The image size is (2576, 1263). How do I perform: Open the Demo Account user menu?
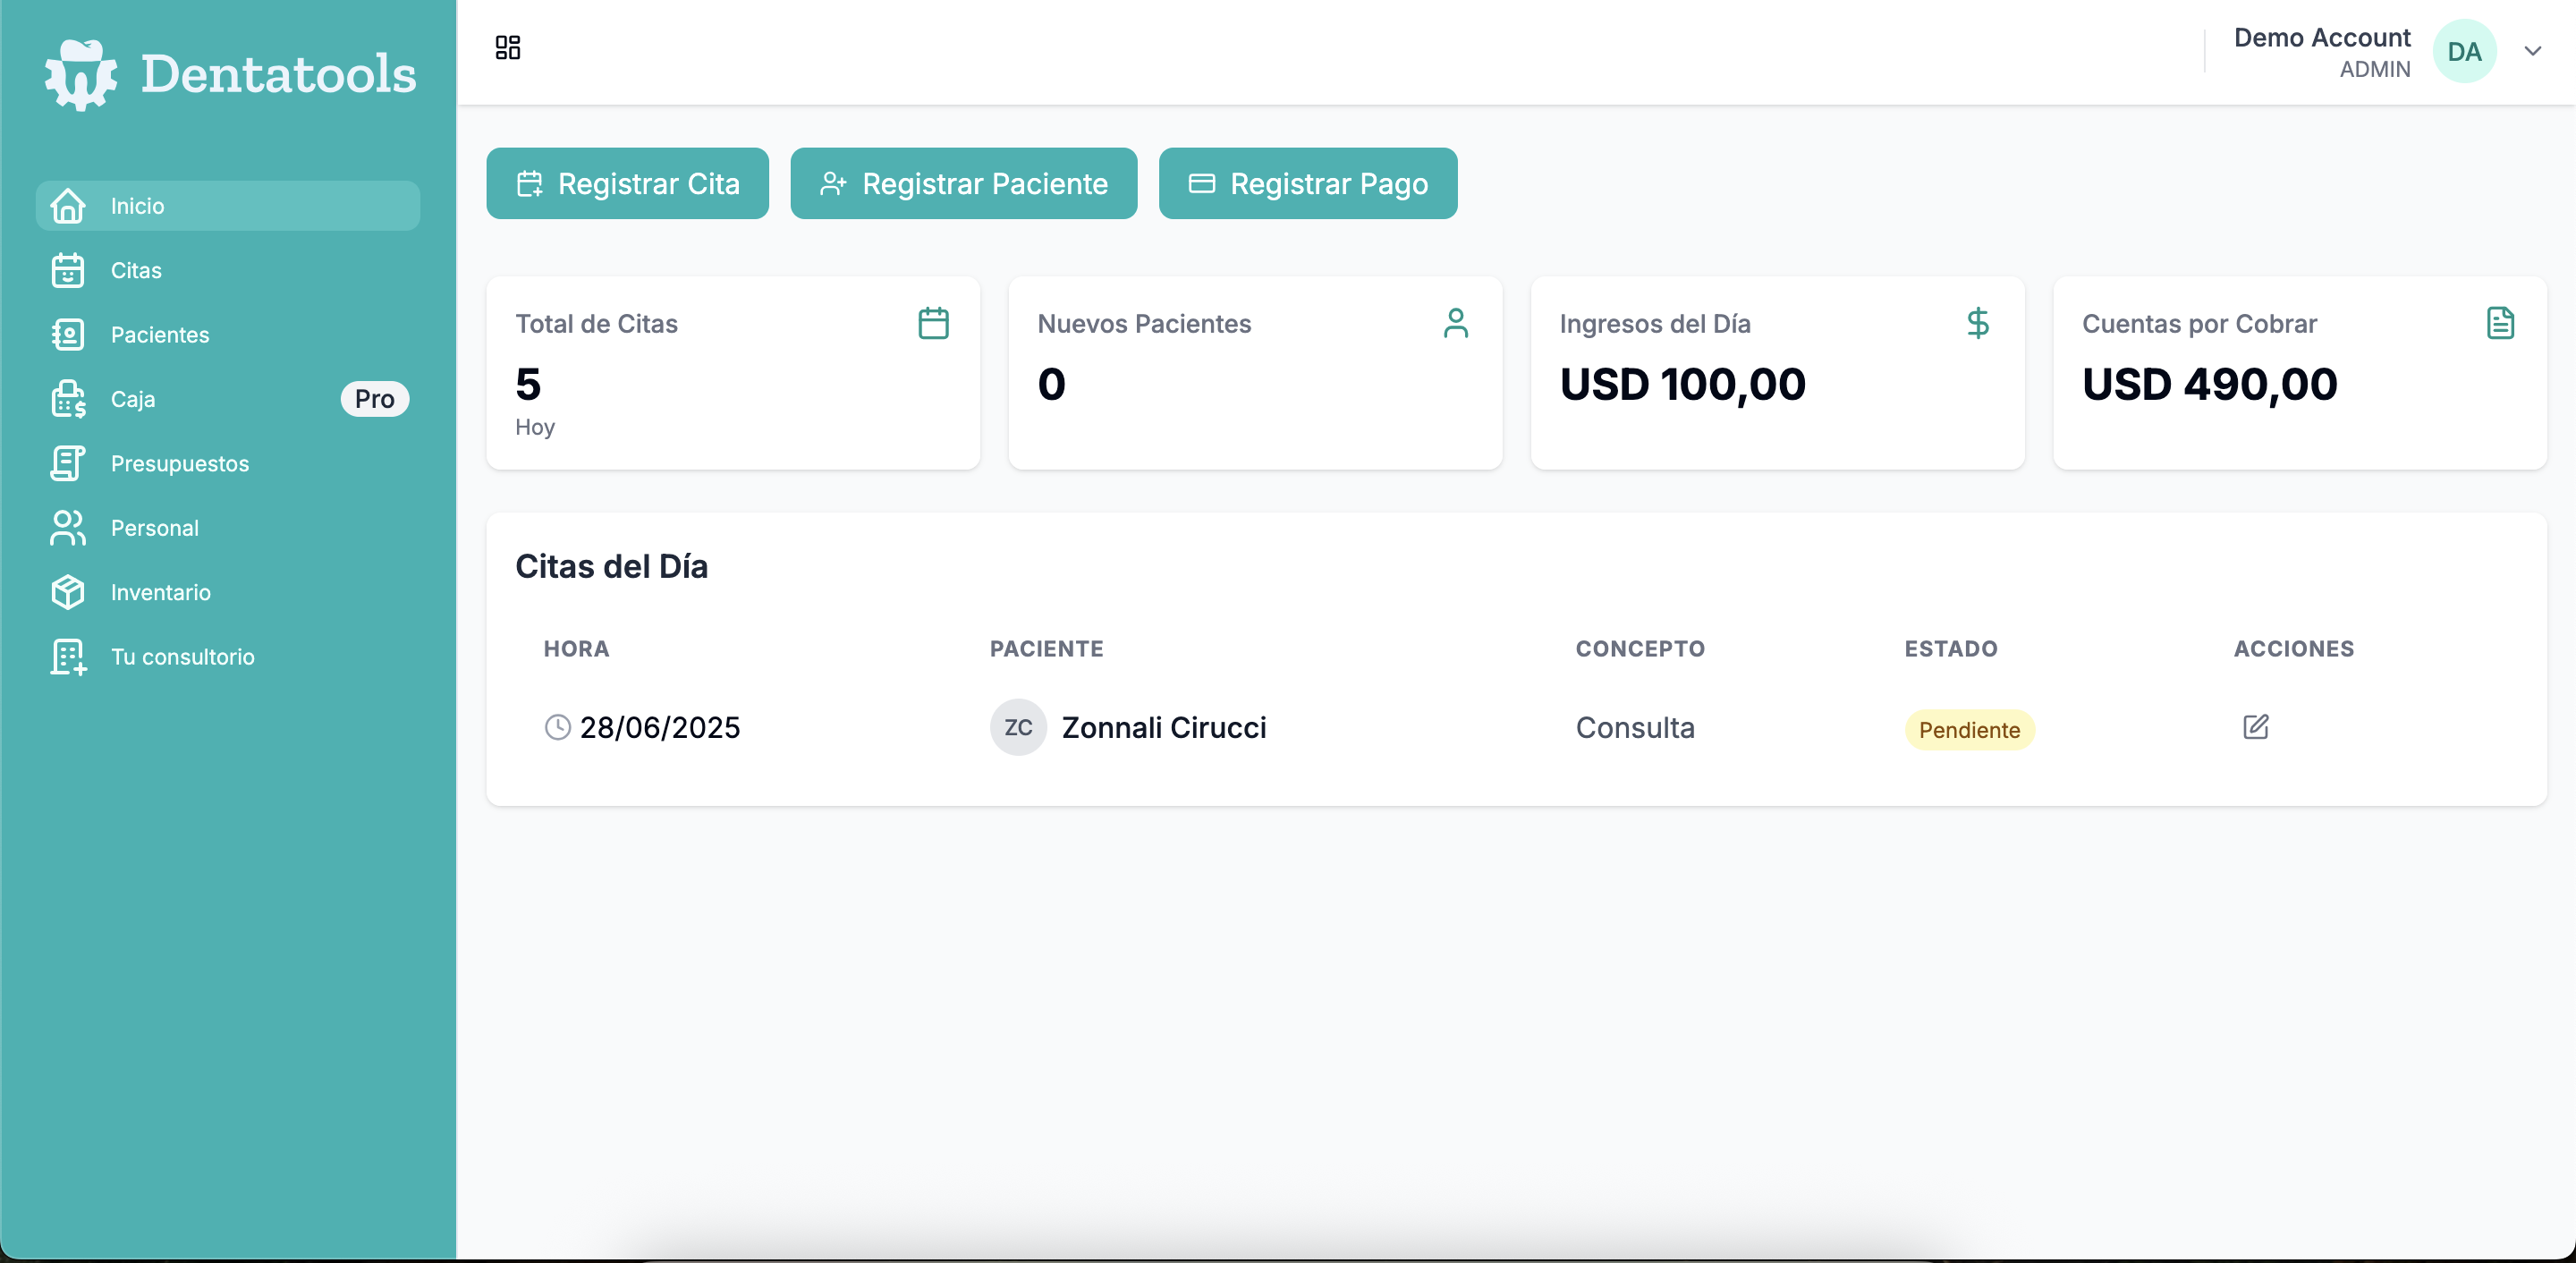pyautogui.click(x=2321, y=52)
